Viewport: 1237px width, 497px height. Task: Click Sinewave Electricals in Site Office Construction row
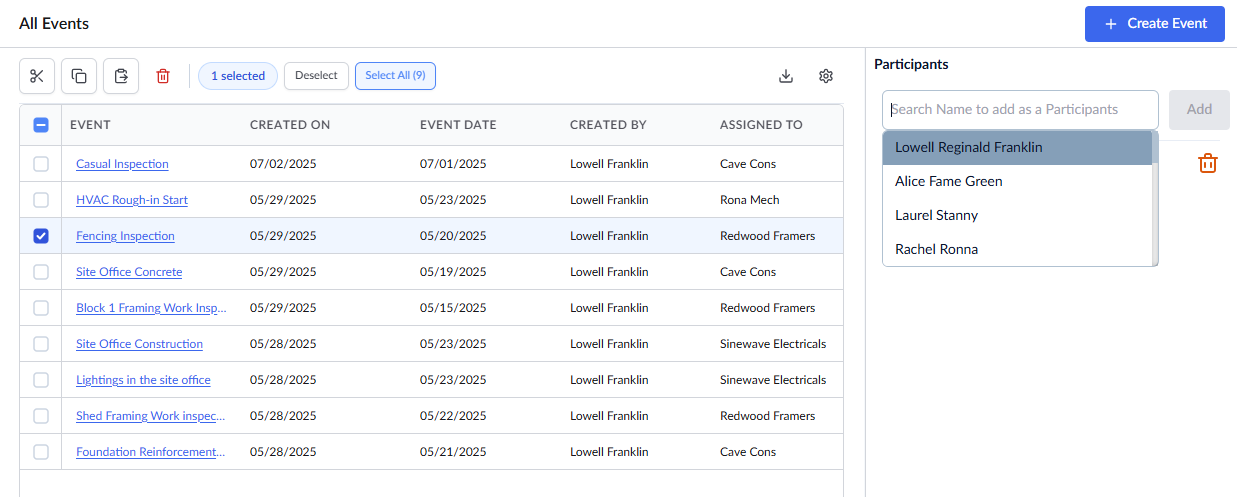click(x=773, y=344)
